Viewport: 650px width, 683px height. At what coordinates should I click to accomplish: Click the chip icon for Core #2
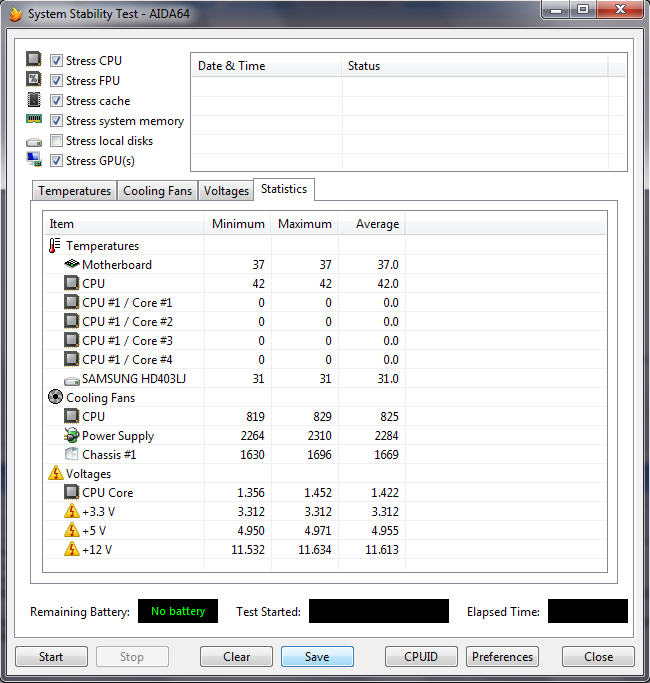[71, 321]
